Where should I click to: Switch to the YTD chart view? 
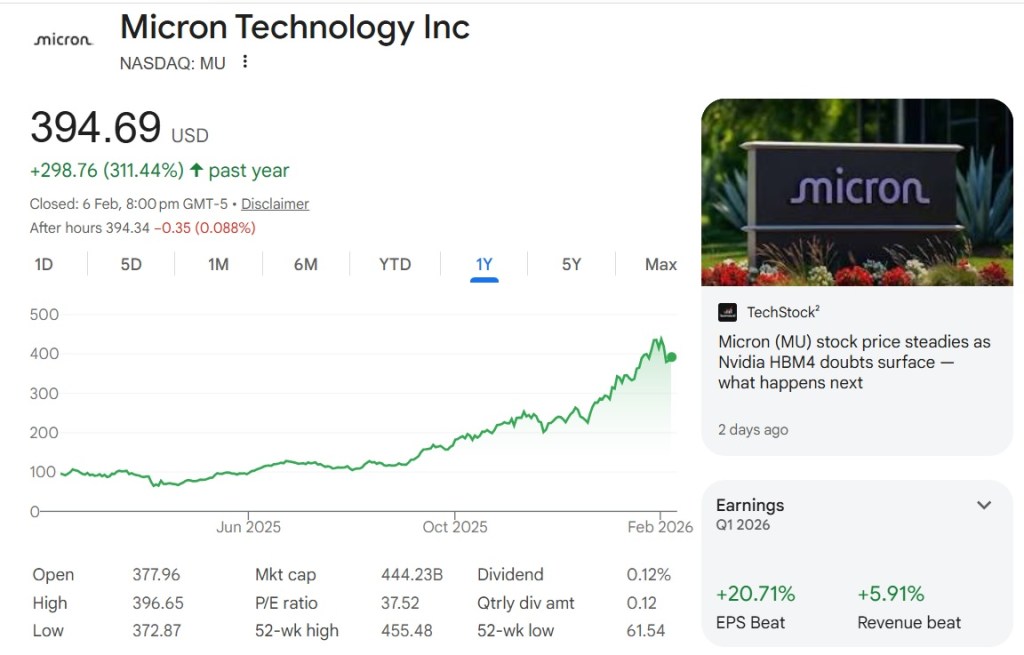(x=395, y=264)
